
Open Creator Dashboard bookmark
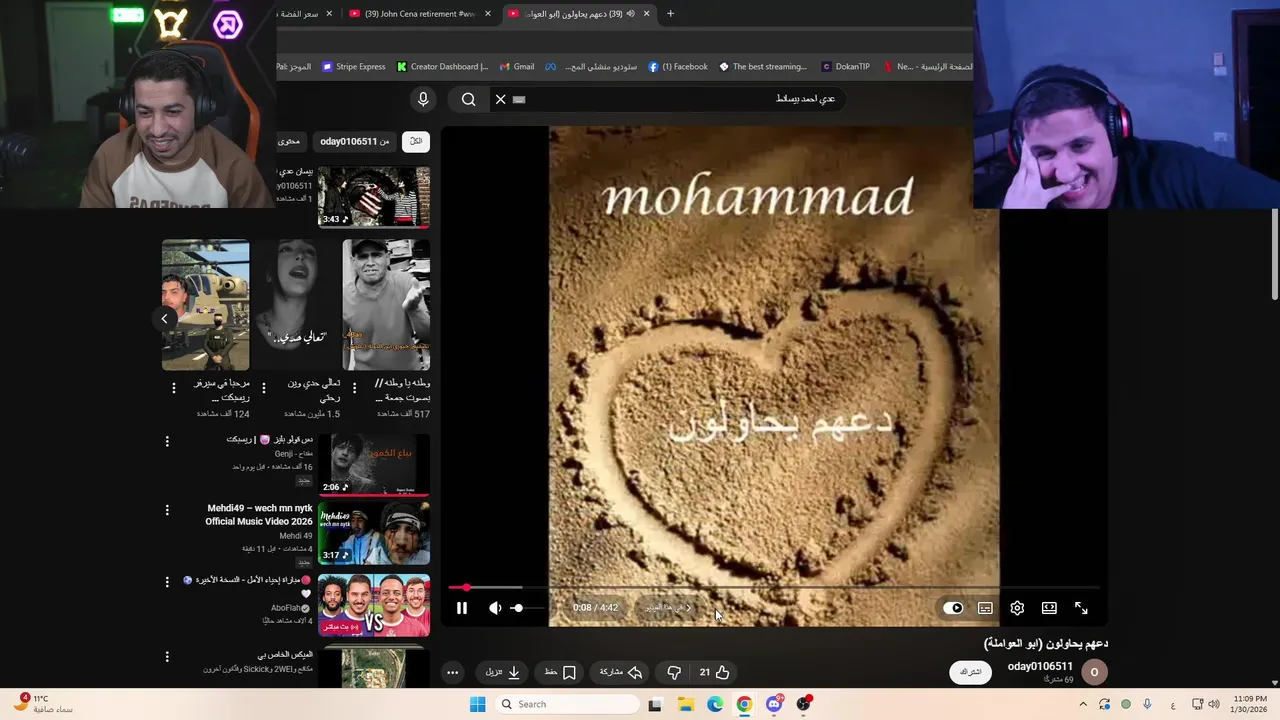pyautogui.click(x=442, y=67)
